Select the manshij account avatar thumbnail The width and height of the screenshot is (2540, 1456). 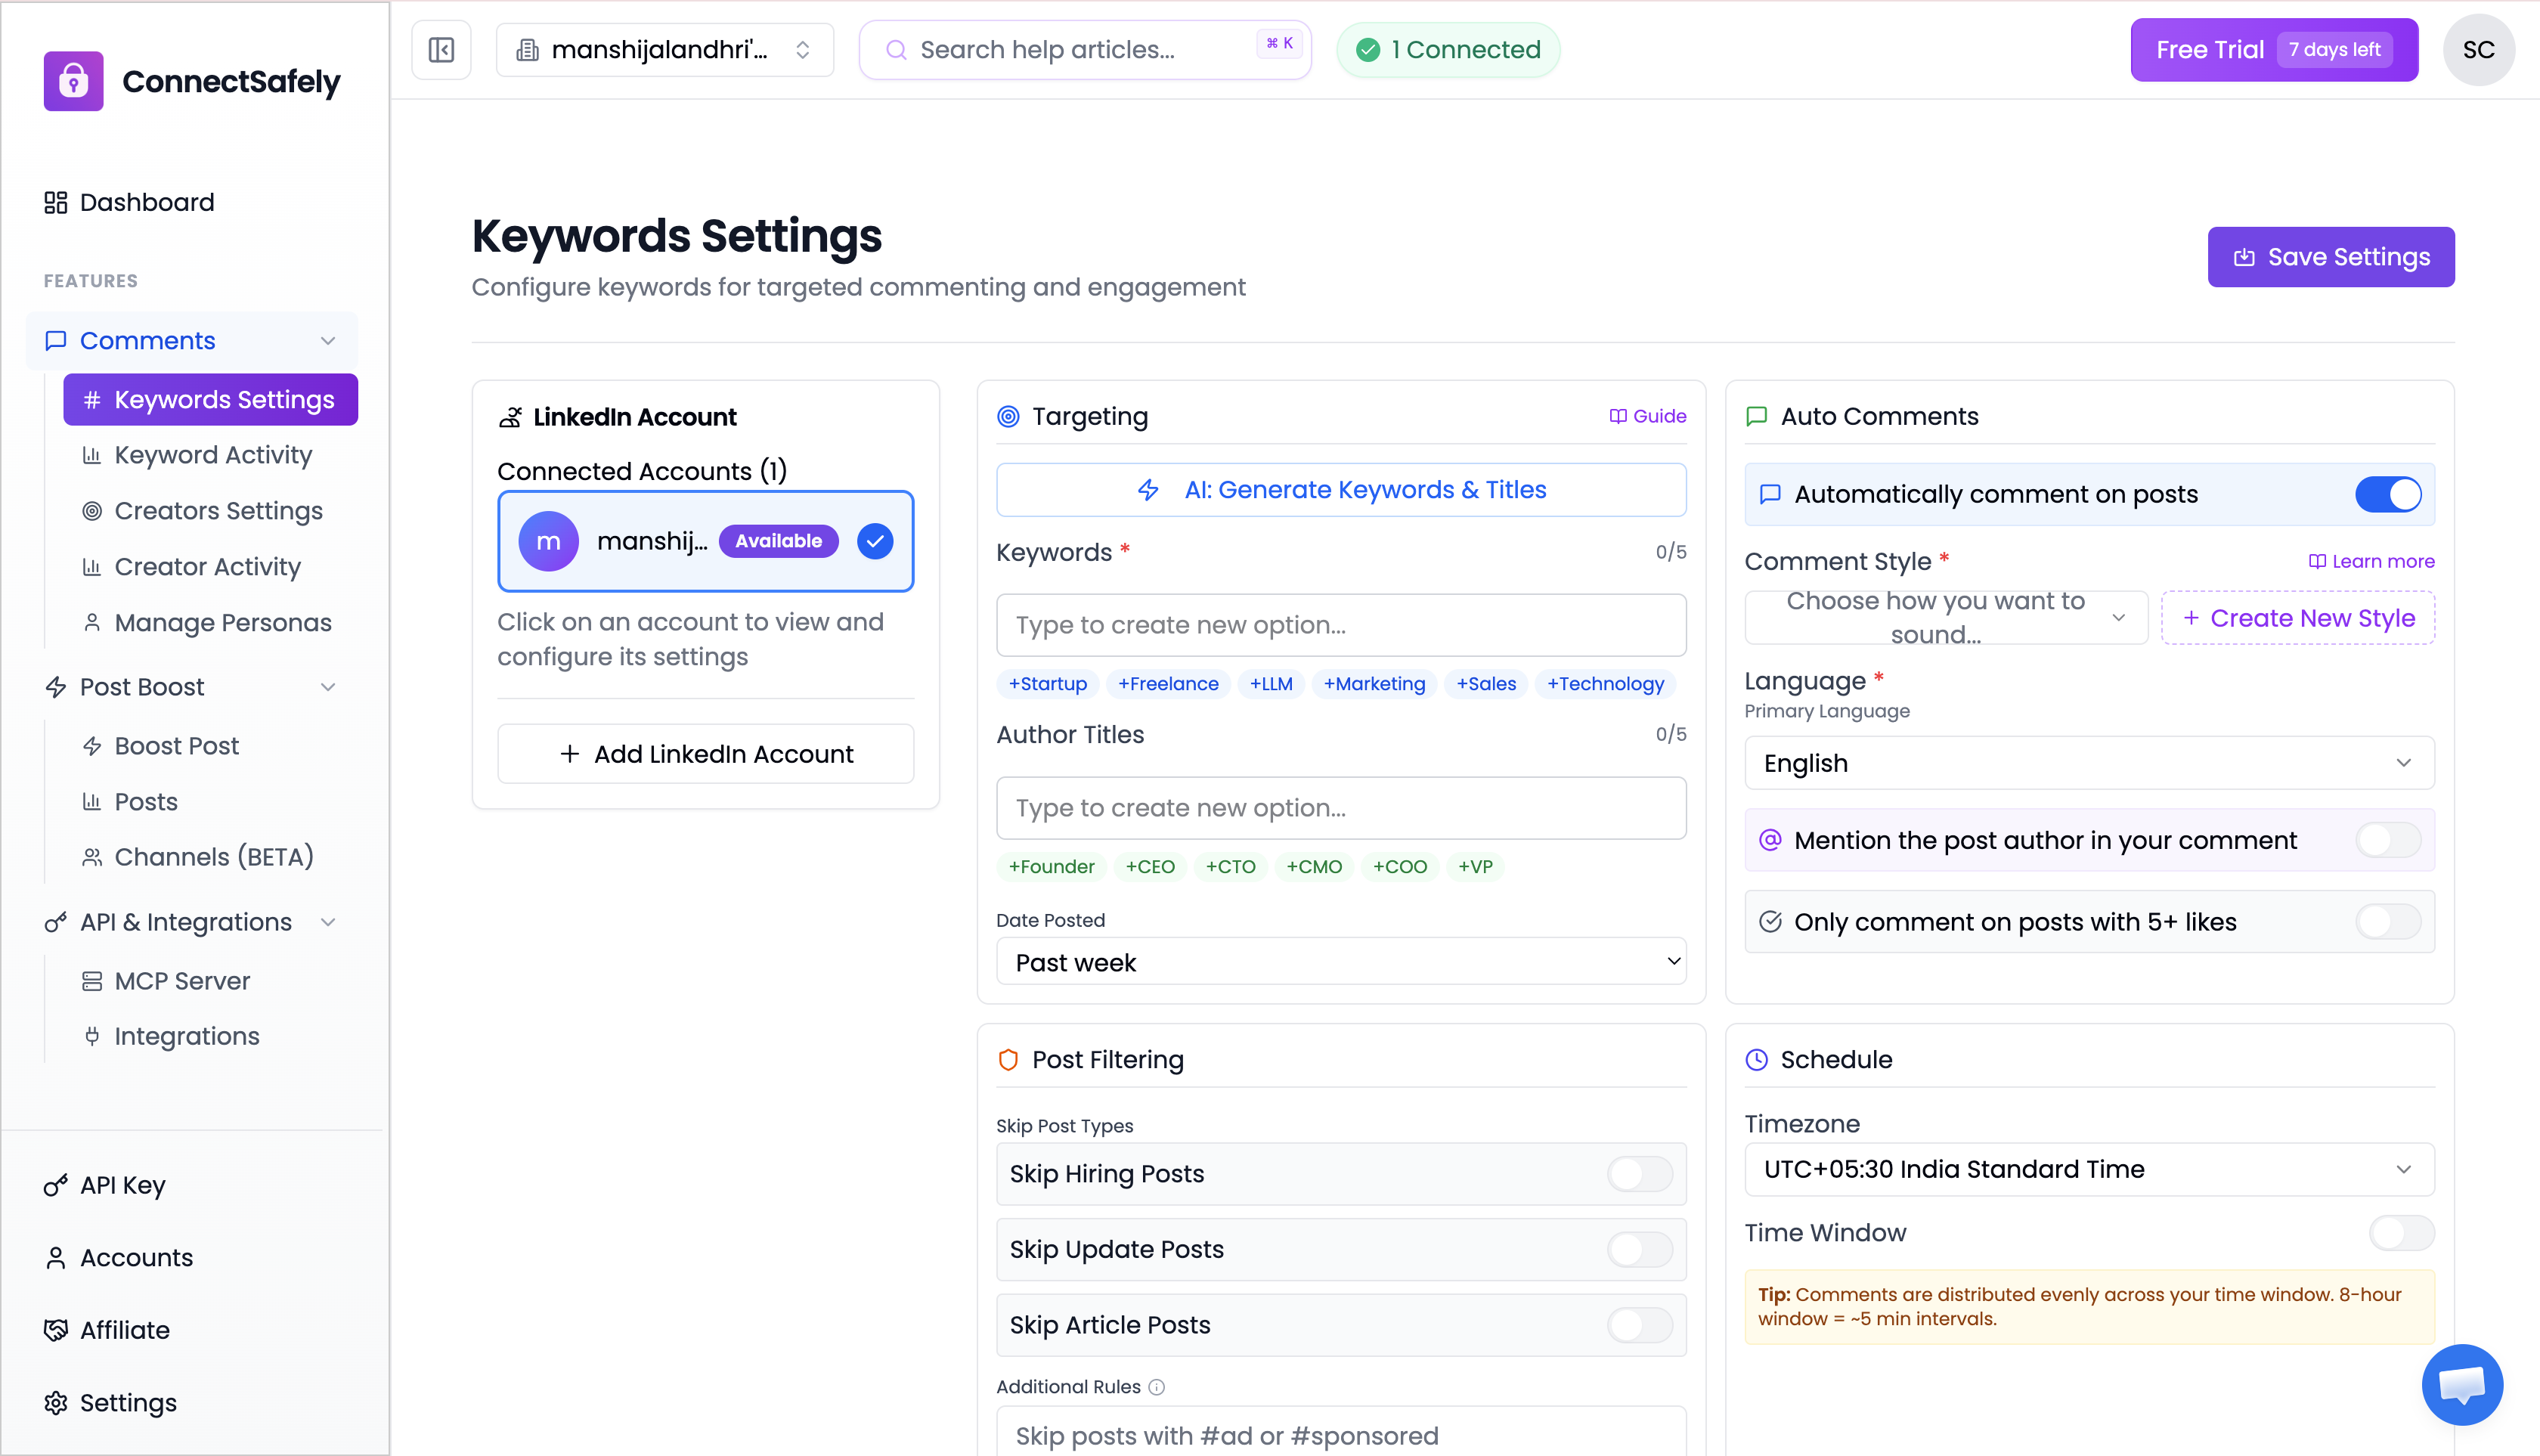pyautogui.click(x=549, y=541)
